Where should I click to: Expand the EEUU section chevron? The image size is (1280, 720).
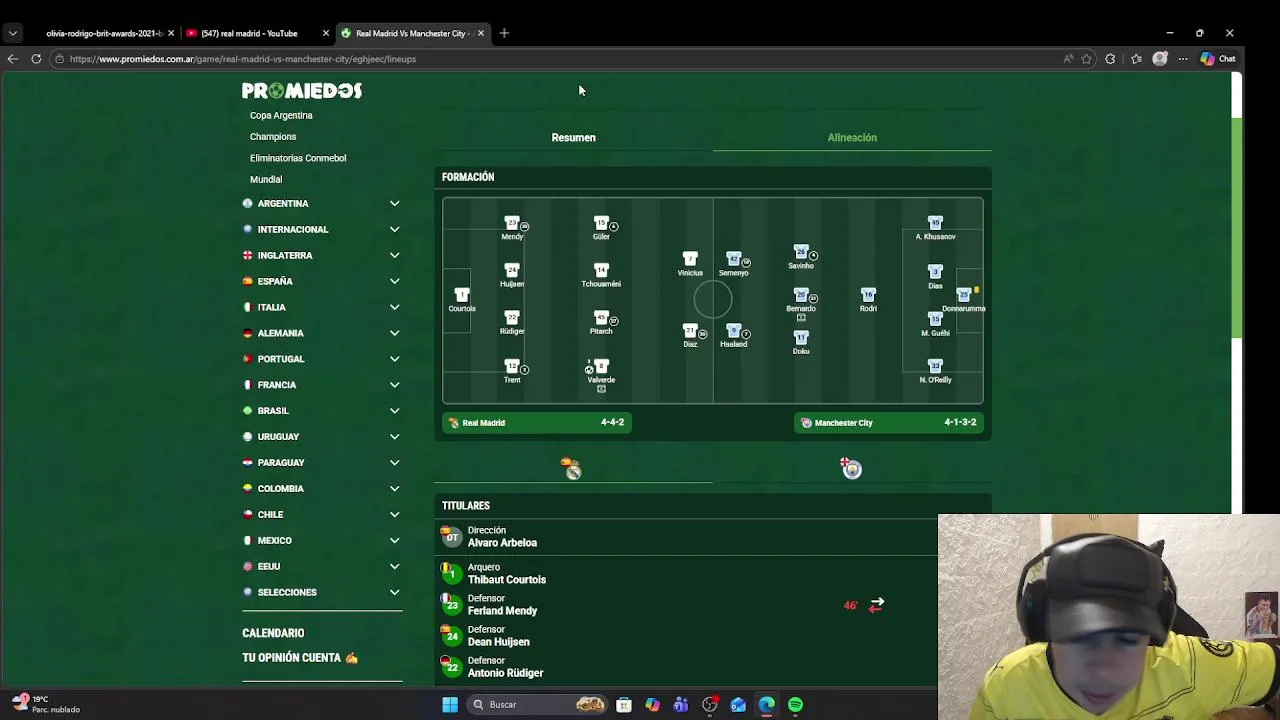394,567
